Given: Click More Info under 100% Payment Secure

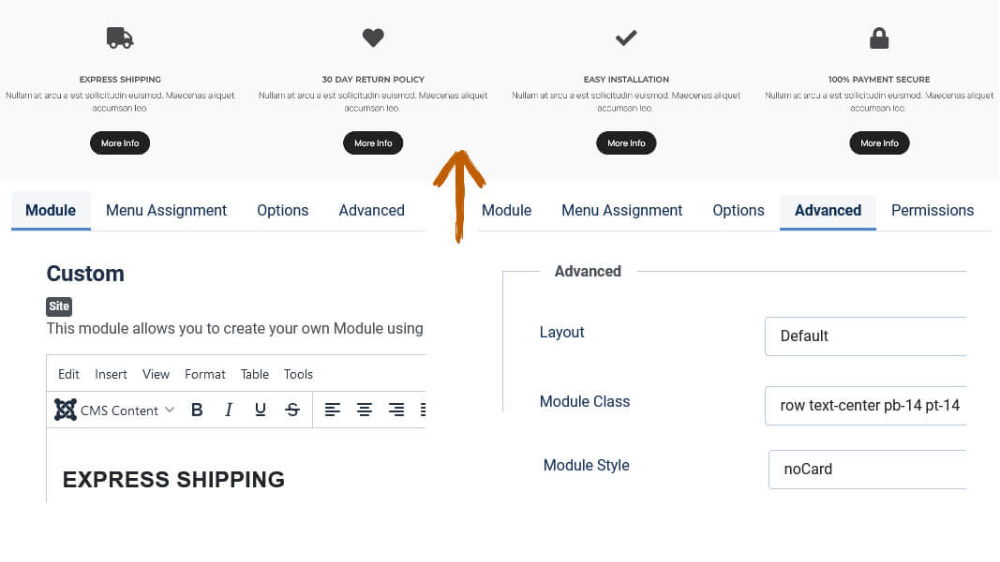Looking at the screenshot, I should pos(879,143).
